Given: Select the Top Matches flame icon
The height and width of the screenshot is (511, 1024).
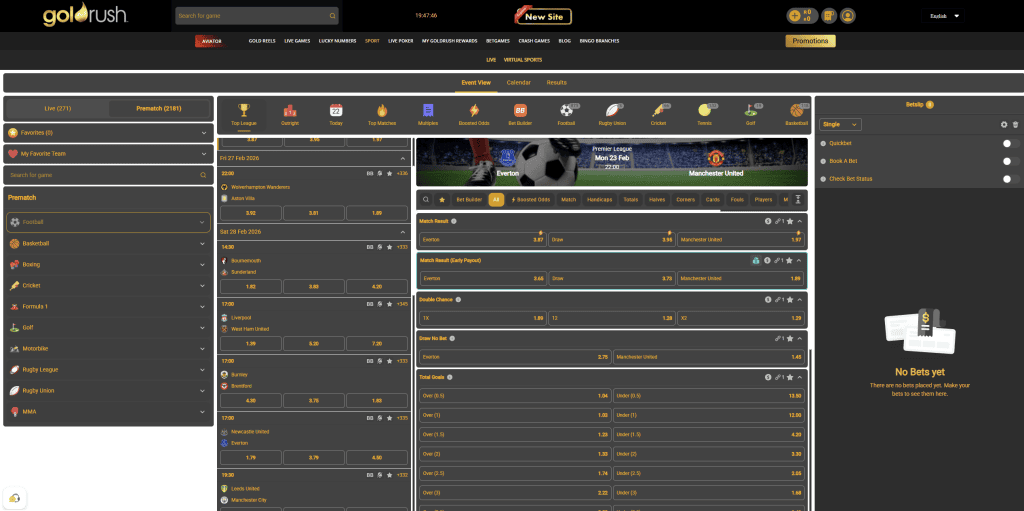Looking at the screenshot, I should (x=382, y=110).
